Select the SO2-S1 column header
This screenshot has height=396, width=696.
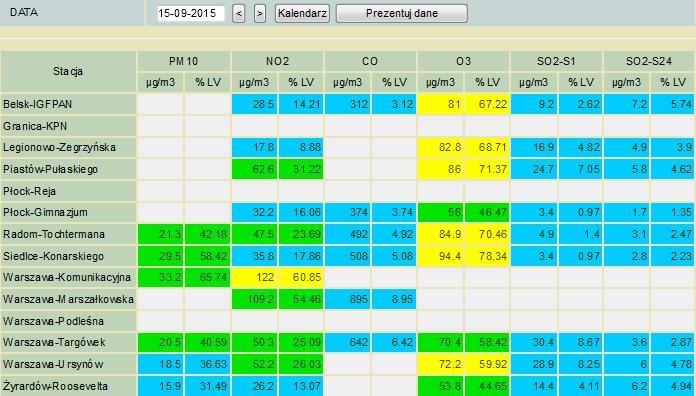click(x=556, y=61)
